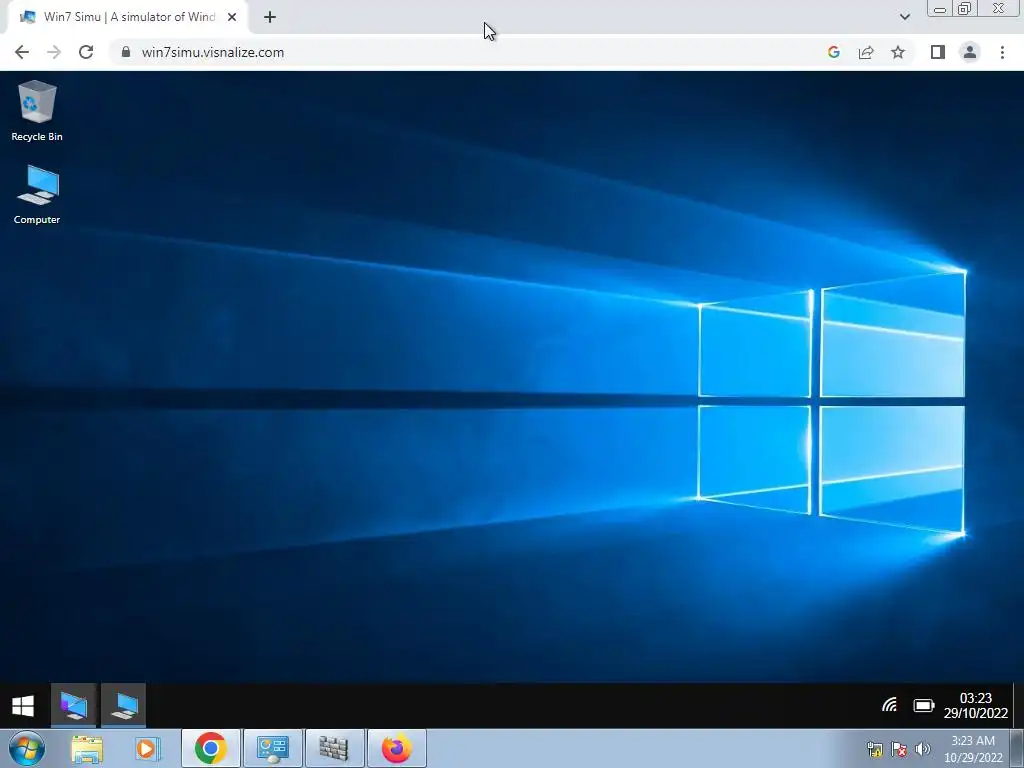Click the browser forward arrow

pos(54,52)
